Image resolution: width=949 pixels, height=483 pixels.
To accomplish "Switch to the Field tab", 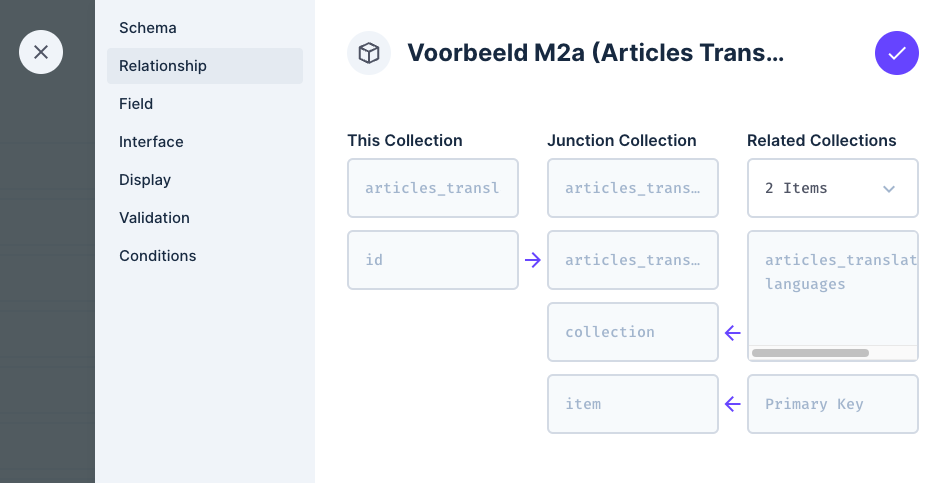I will click(136, 104).
